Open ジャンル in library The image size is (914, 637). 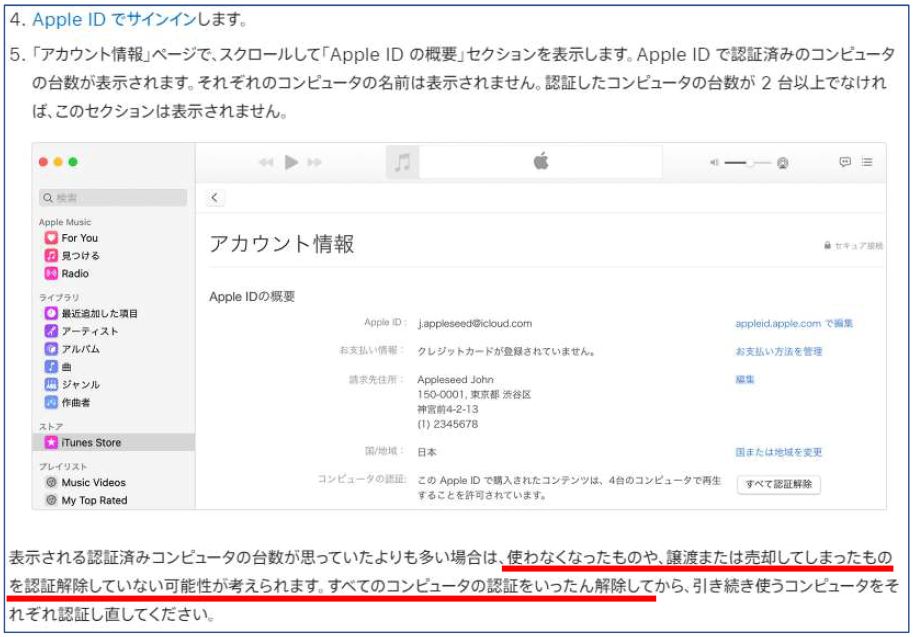pos(80,385)
